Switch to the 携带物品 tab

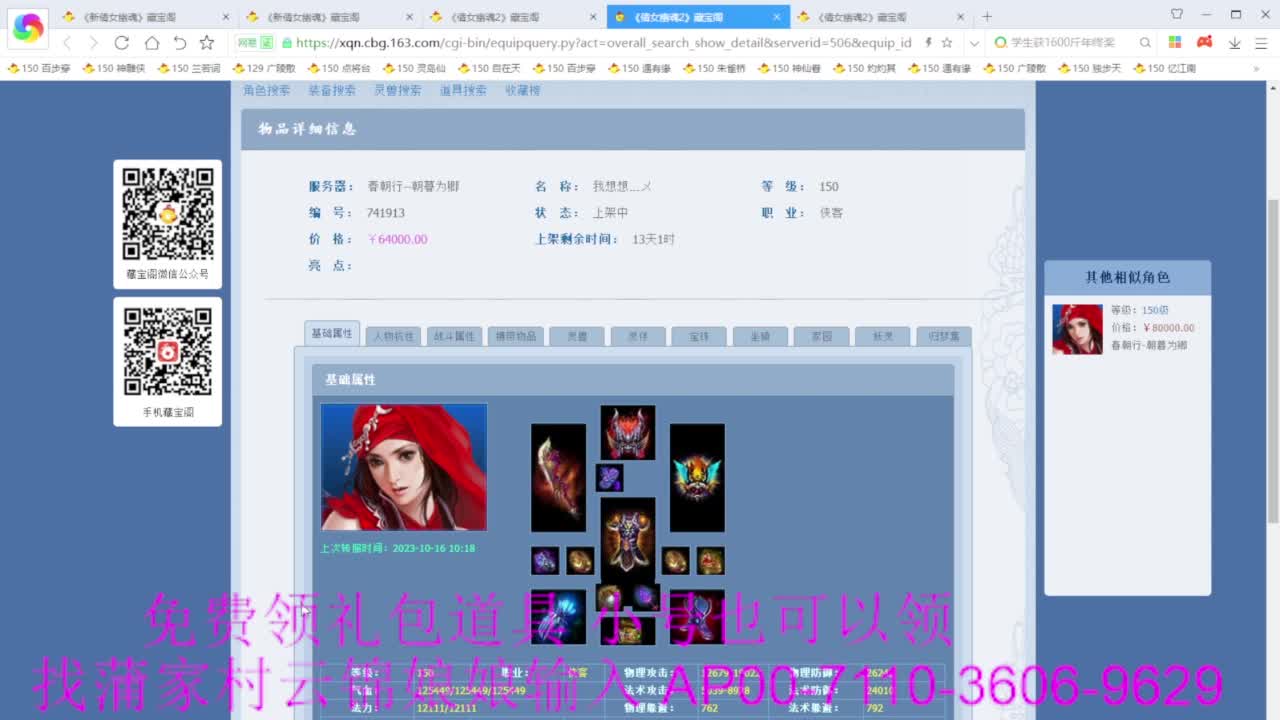point(515,336)
